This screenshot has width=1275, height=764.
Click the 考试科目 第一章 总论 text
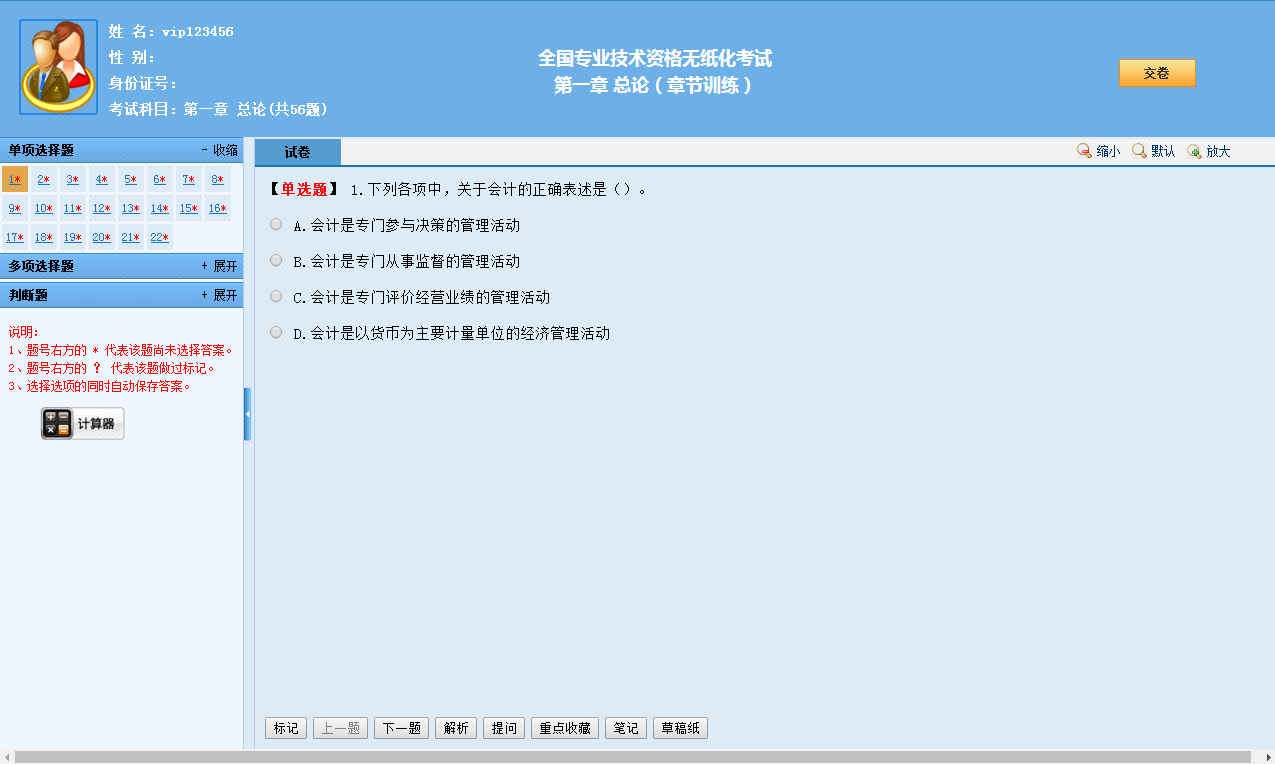pyautogui.click(x=219, y=109)
